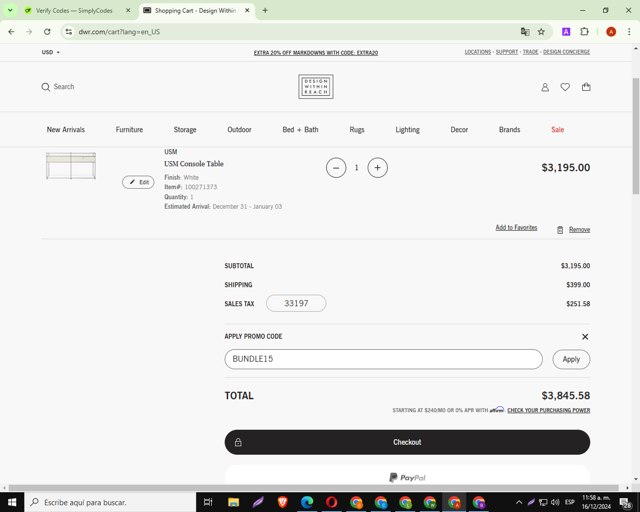The width and height of the screenshot is (640, 512).
Task: Open File Explorer from the taskbar
Action: (233, 502)
